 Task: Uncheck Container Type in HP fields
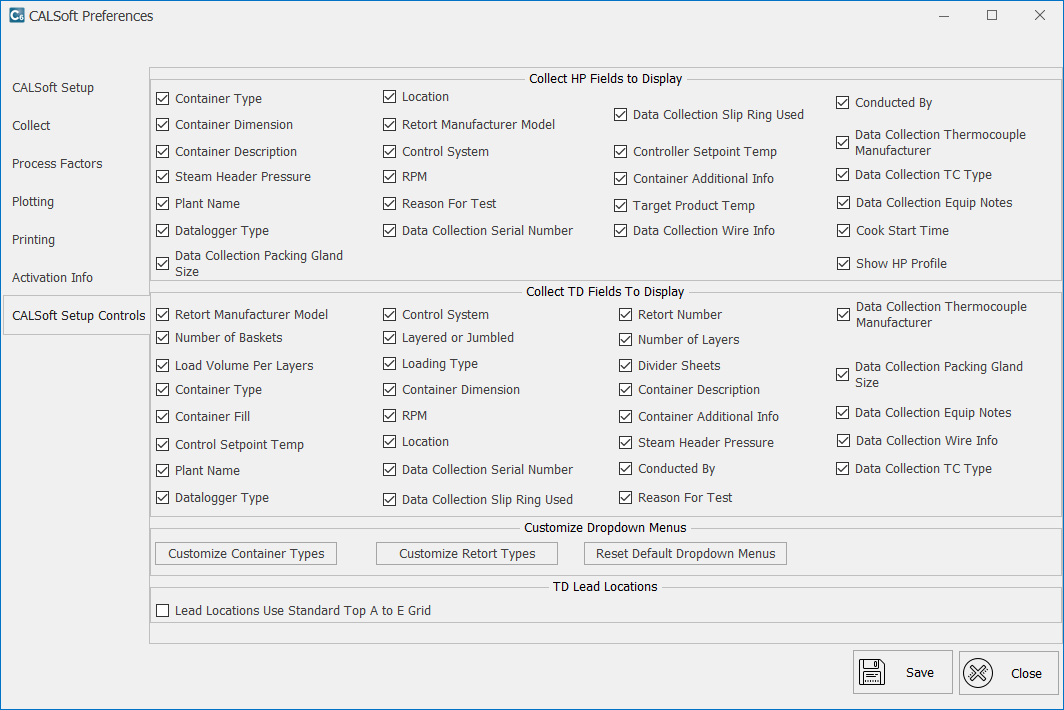(163, 98)
